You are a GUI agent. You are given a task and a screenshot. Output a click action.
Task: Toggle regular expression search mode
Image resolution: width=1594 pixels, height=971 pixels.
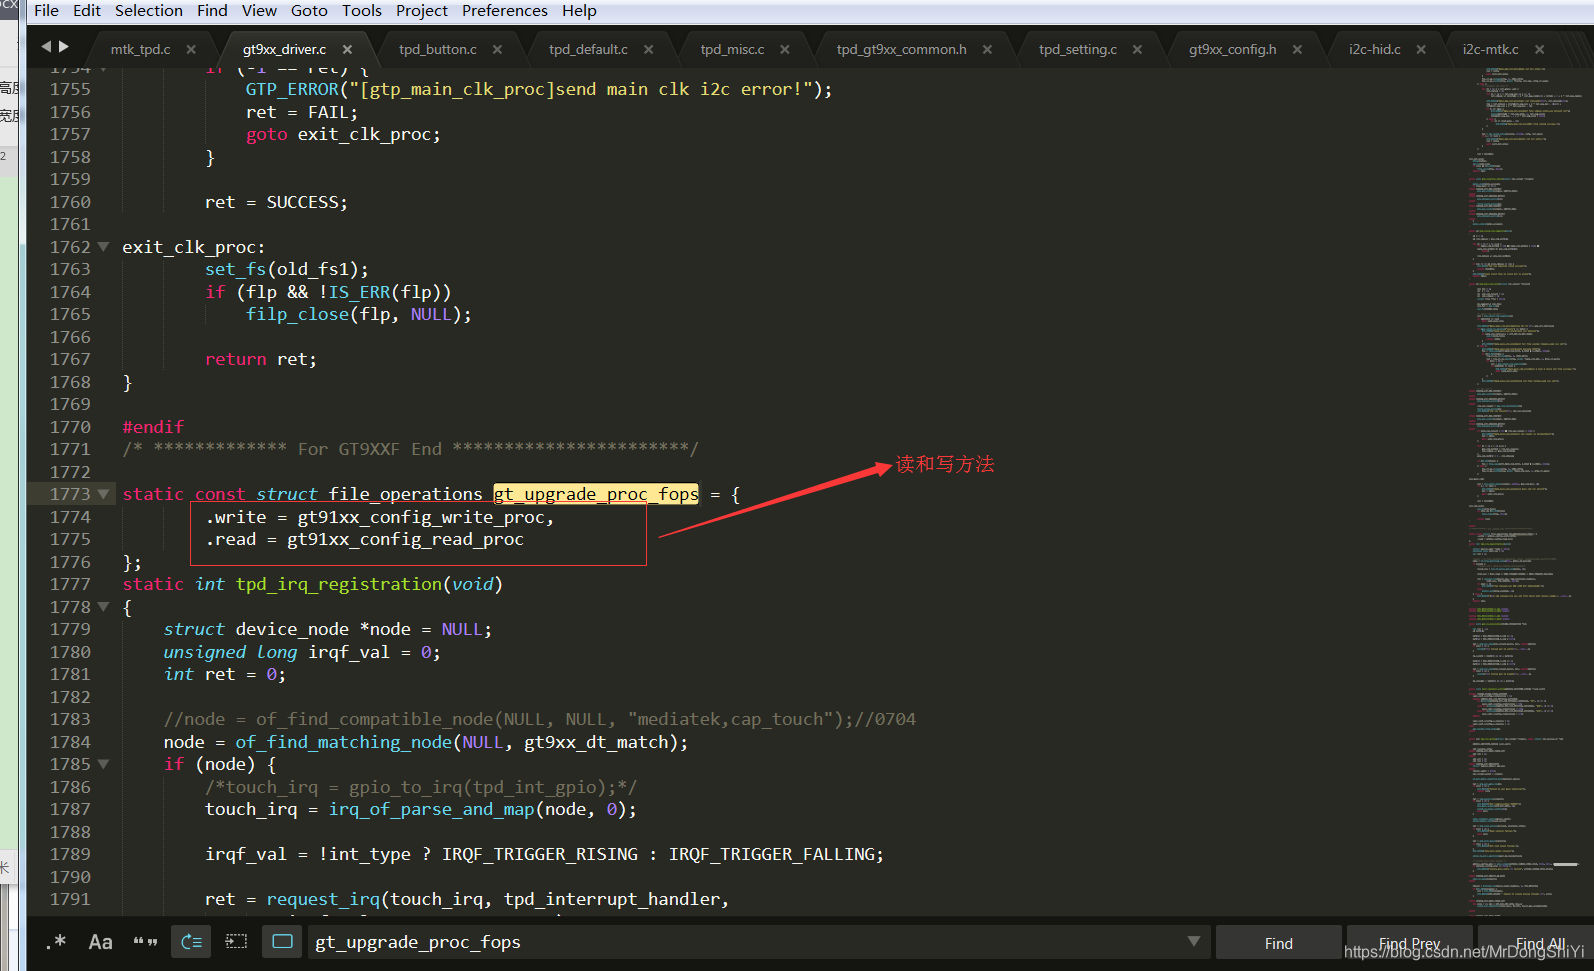[57, 942]
